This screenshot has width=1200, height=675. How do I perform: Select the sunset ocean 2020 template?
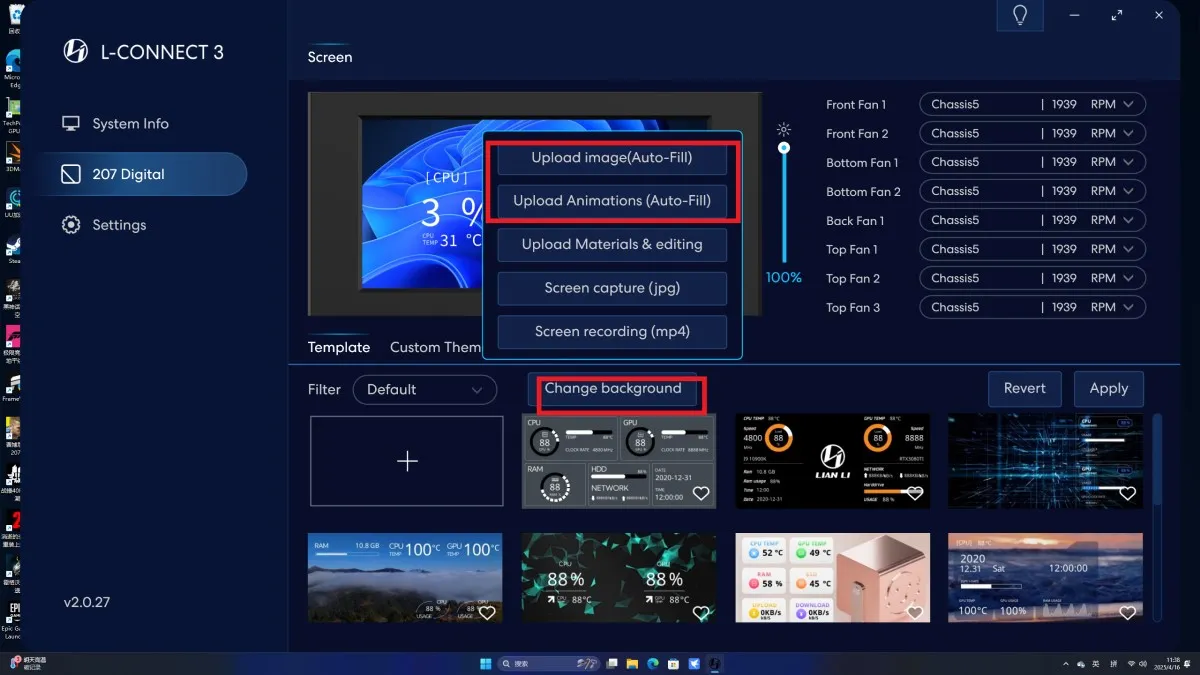(1045, 577)
